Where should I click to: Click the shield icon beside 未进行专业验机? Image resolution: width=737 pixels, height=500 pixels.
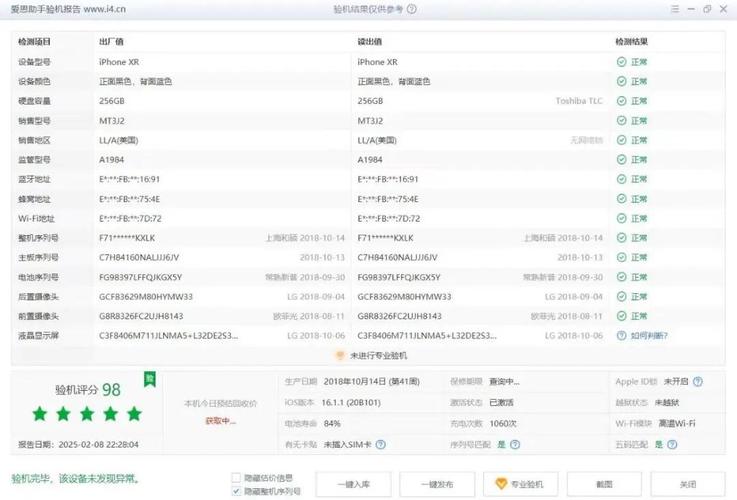click(x=339, y=356)
